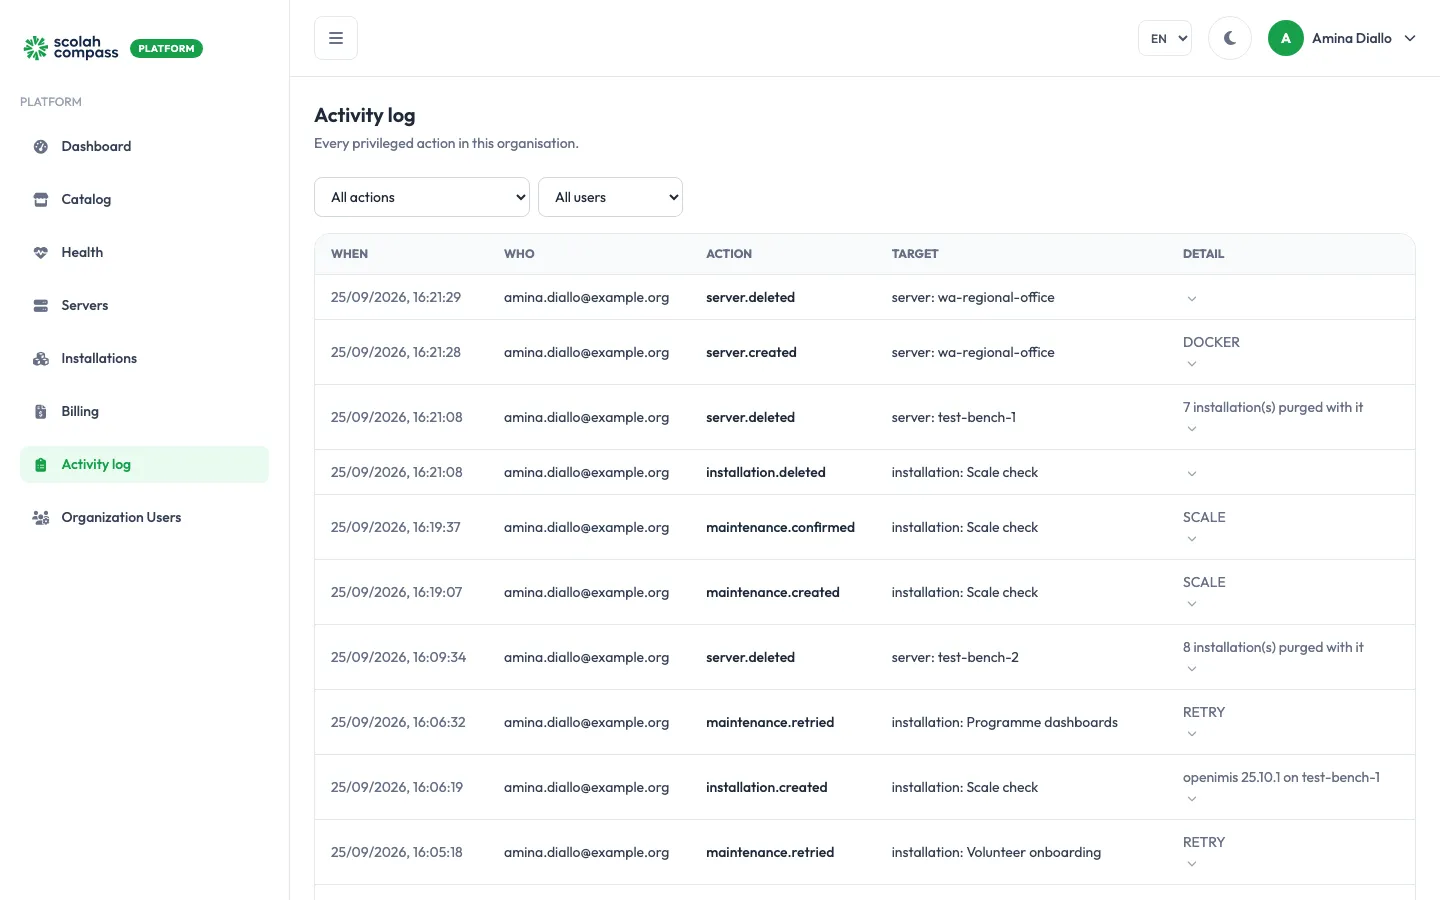Click the Health heartbeat icon in the sidebar
This screenshot has width=1440, height=900.
tap(41, 252)
